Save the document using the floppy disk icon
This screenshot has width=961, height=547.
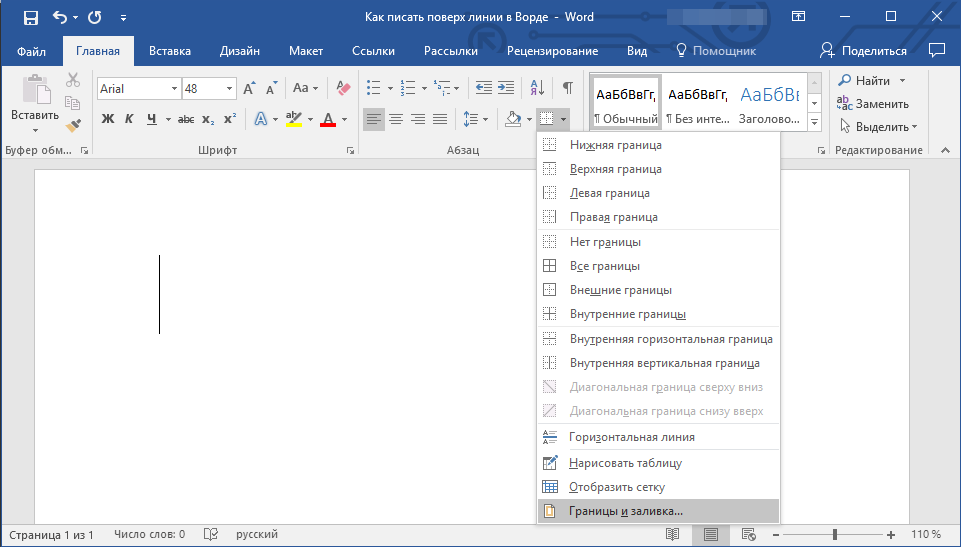click(30, 18)
